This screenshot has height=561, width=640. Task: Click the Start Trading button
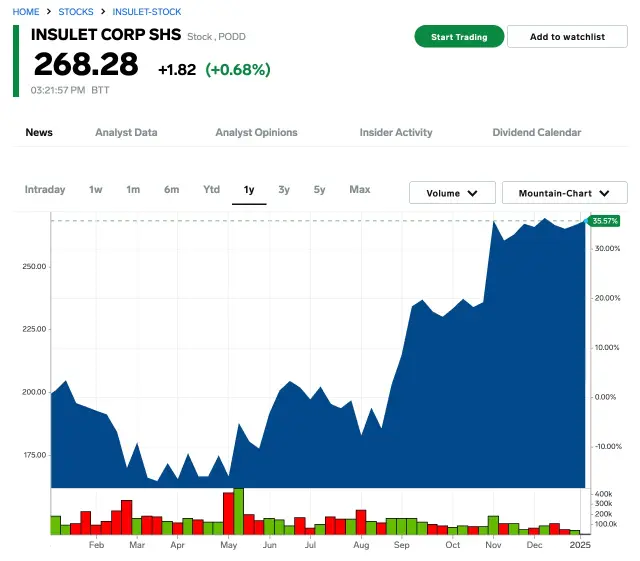pos(459,37)
